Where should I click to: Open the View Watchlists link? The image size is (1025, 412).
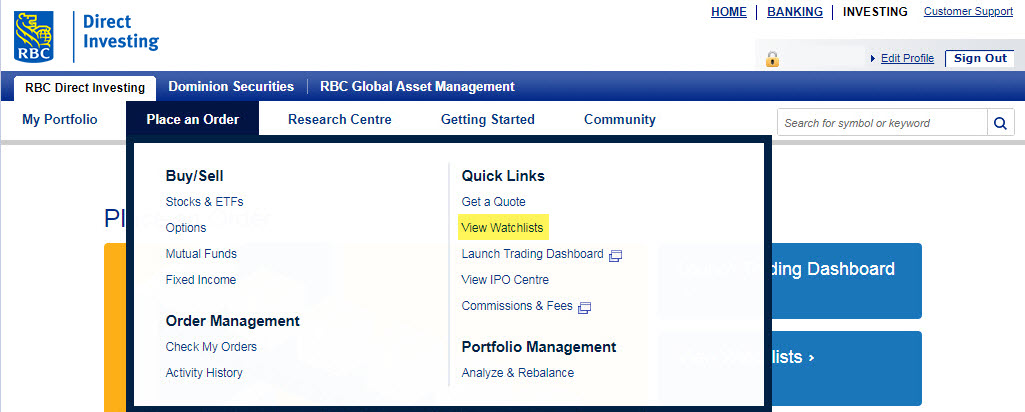[502, 228]
